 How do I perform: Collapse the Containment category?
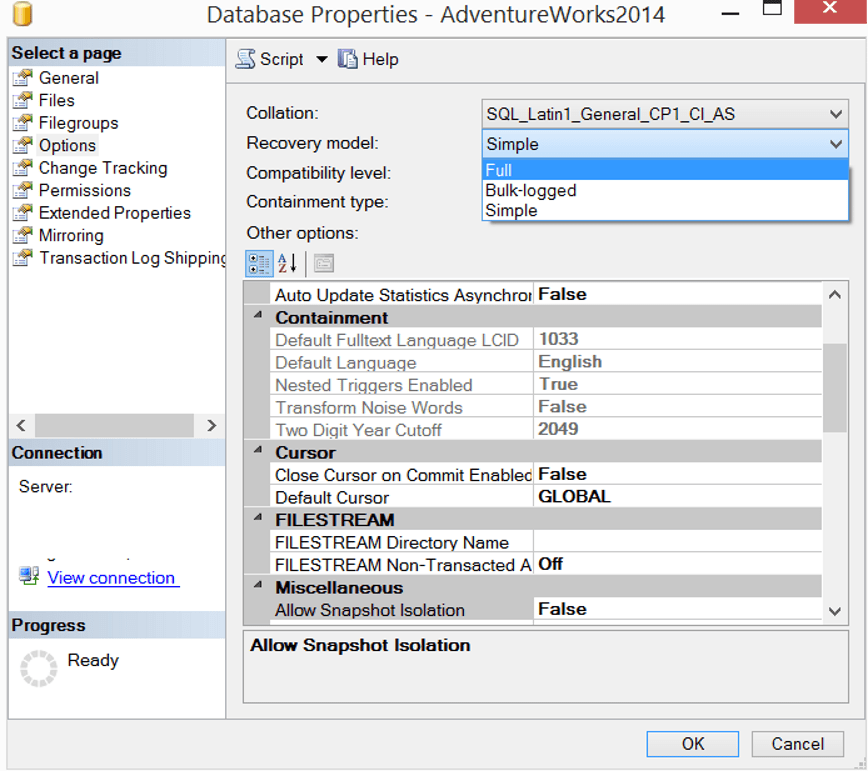coord(258,315)
